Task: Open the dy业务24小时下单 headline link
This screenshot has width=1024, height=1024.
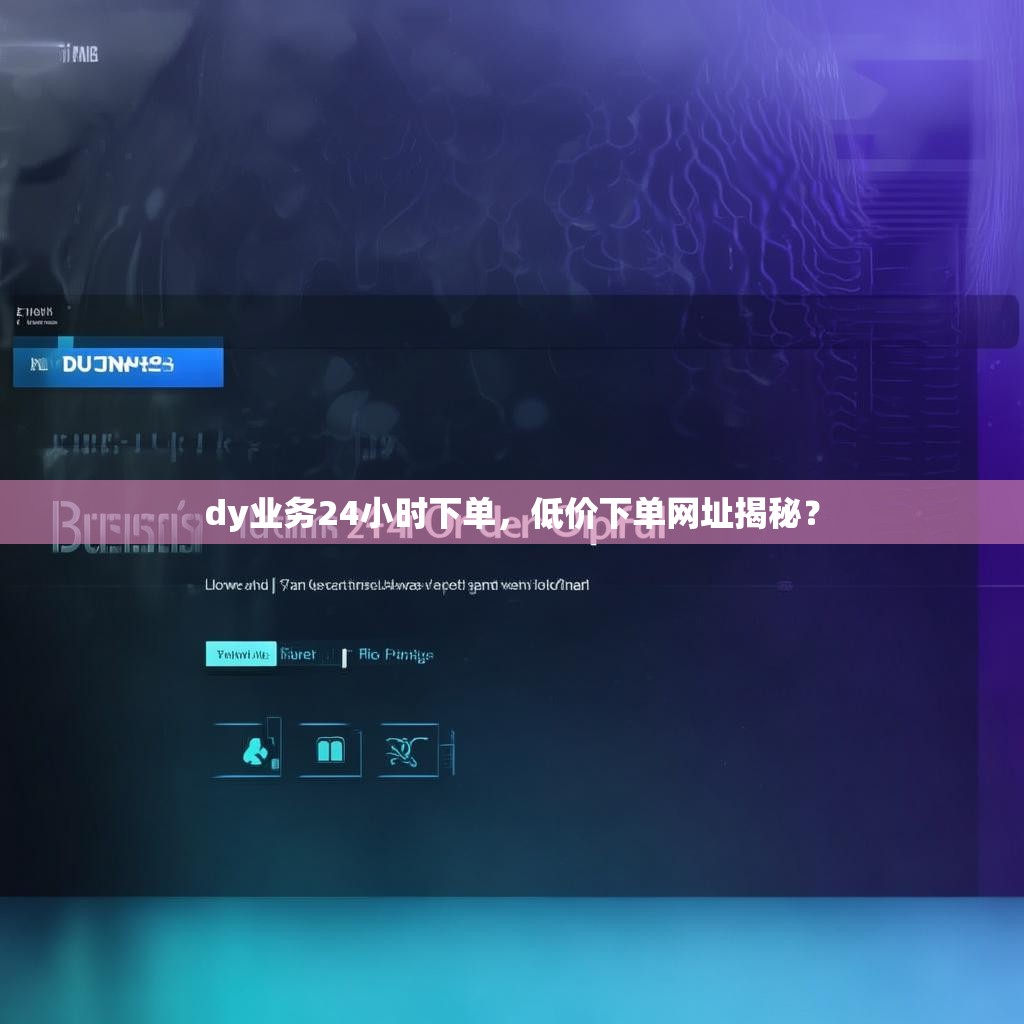Action: coord(512,512)
